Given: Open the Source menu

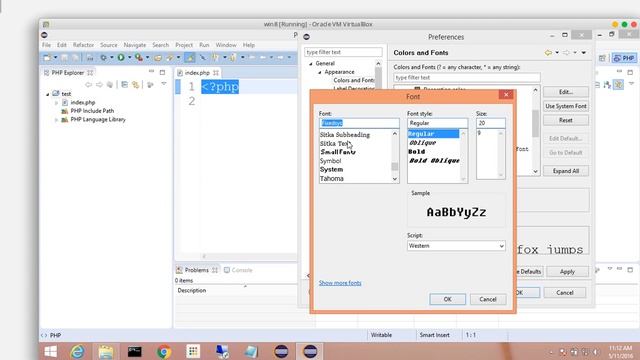Looking at the screenshot, I should coord(109,45).
